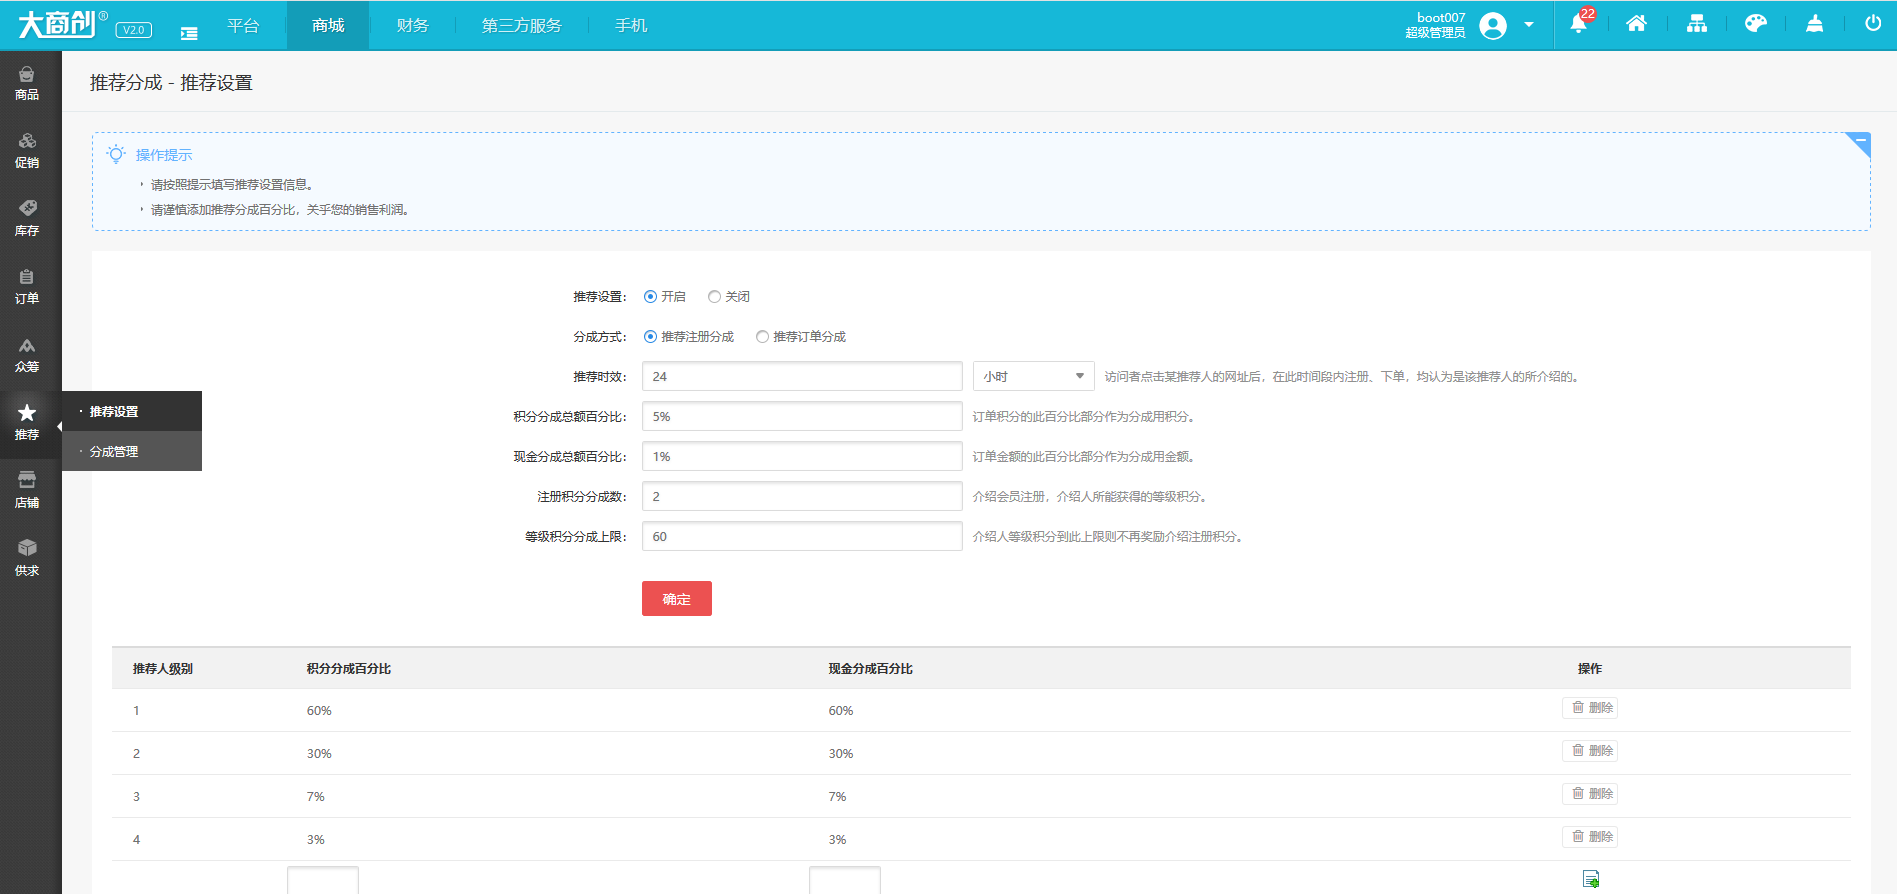The width and height of the screenshot is (1897, 894).
Task: Open 店铺 in the left sidebar
Action: click(27, 490)
